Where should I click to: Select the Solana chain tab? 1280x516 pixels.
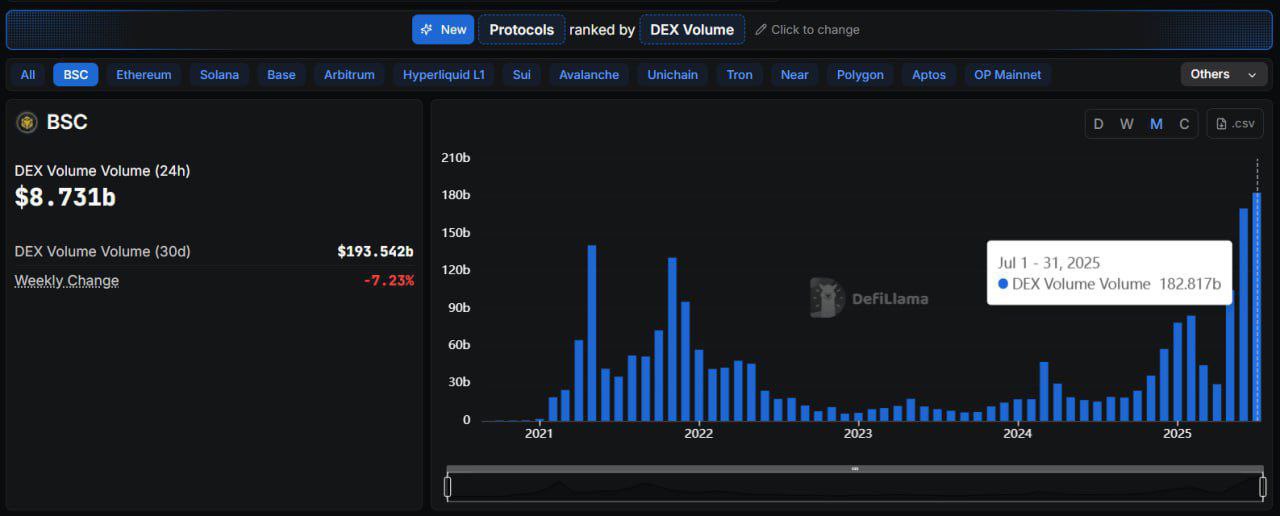(x=220, y=75)
